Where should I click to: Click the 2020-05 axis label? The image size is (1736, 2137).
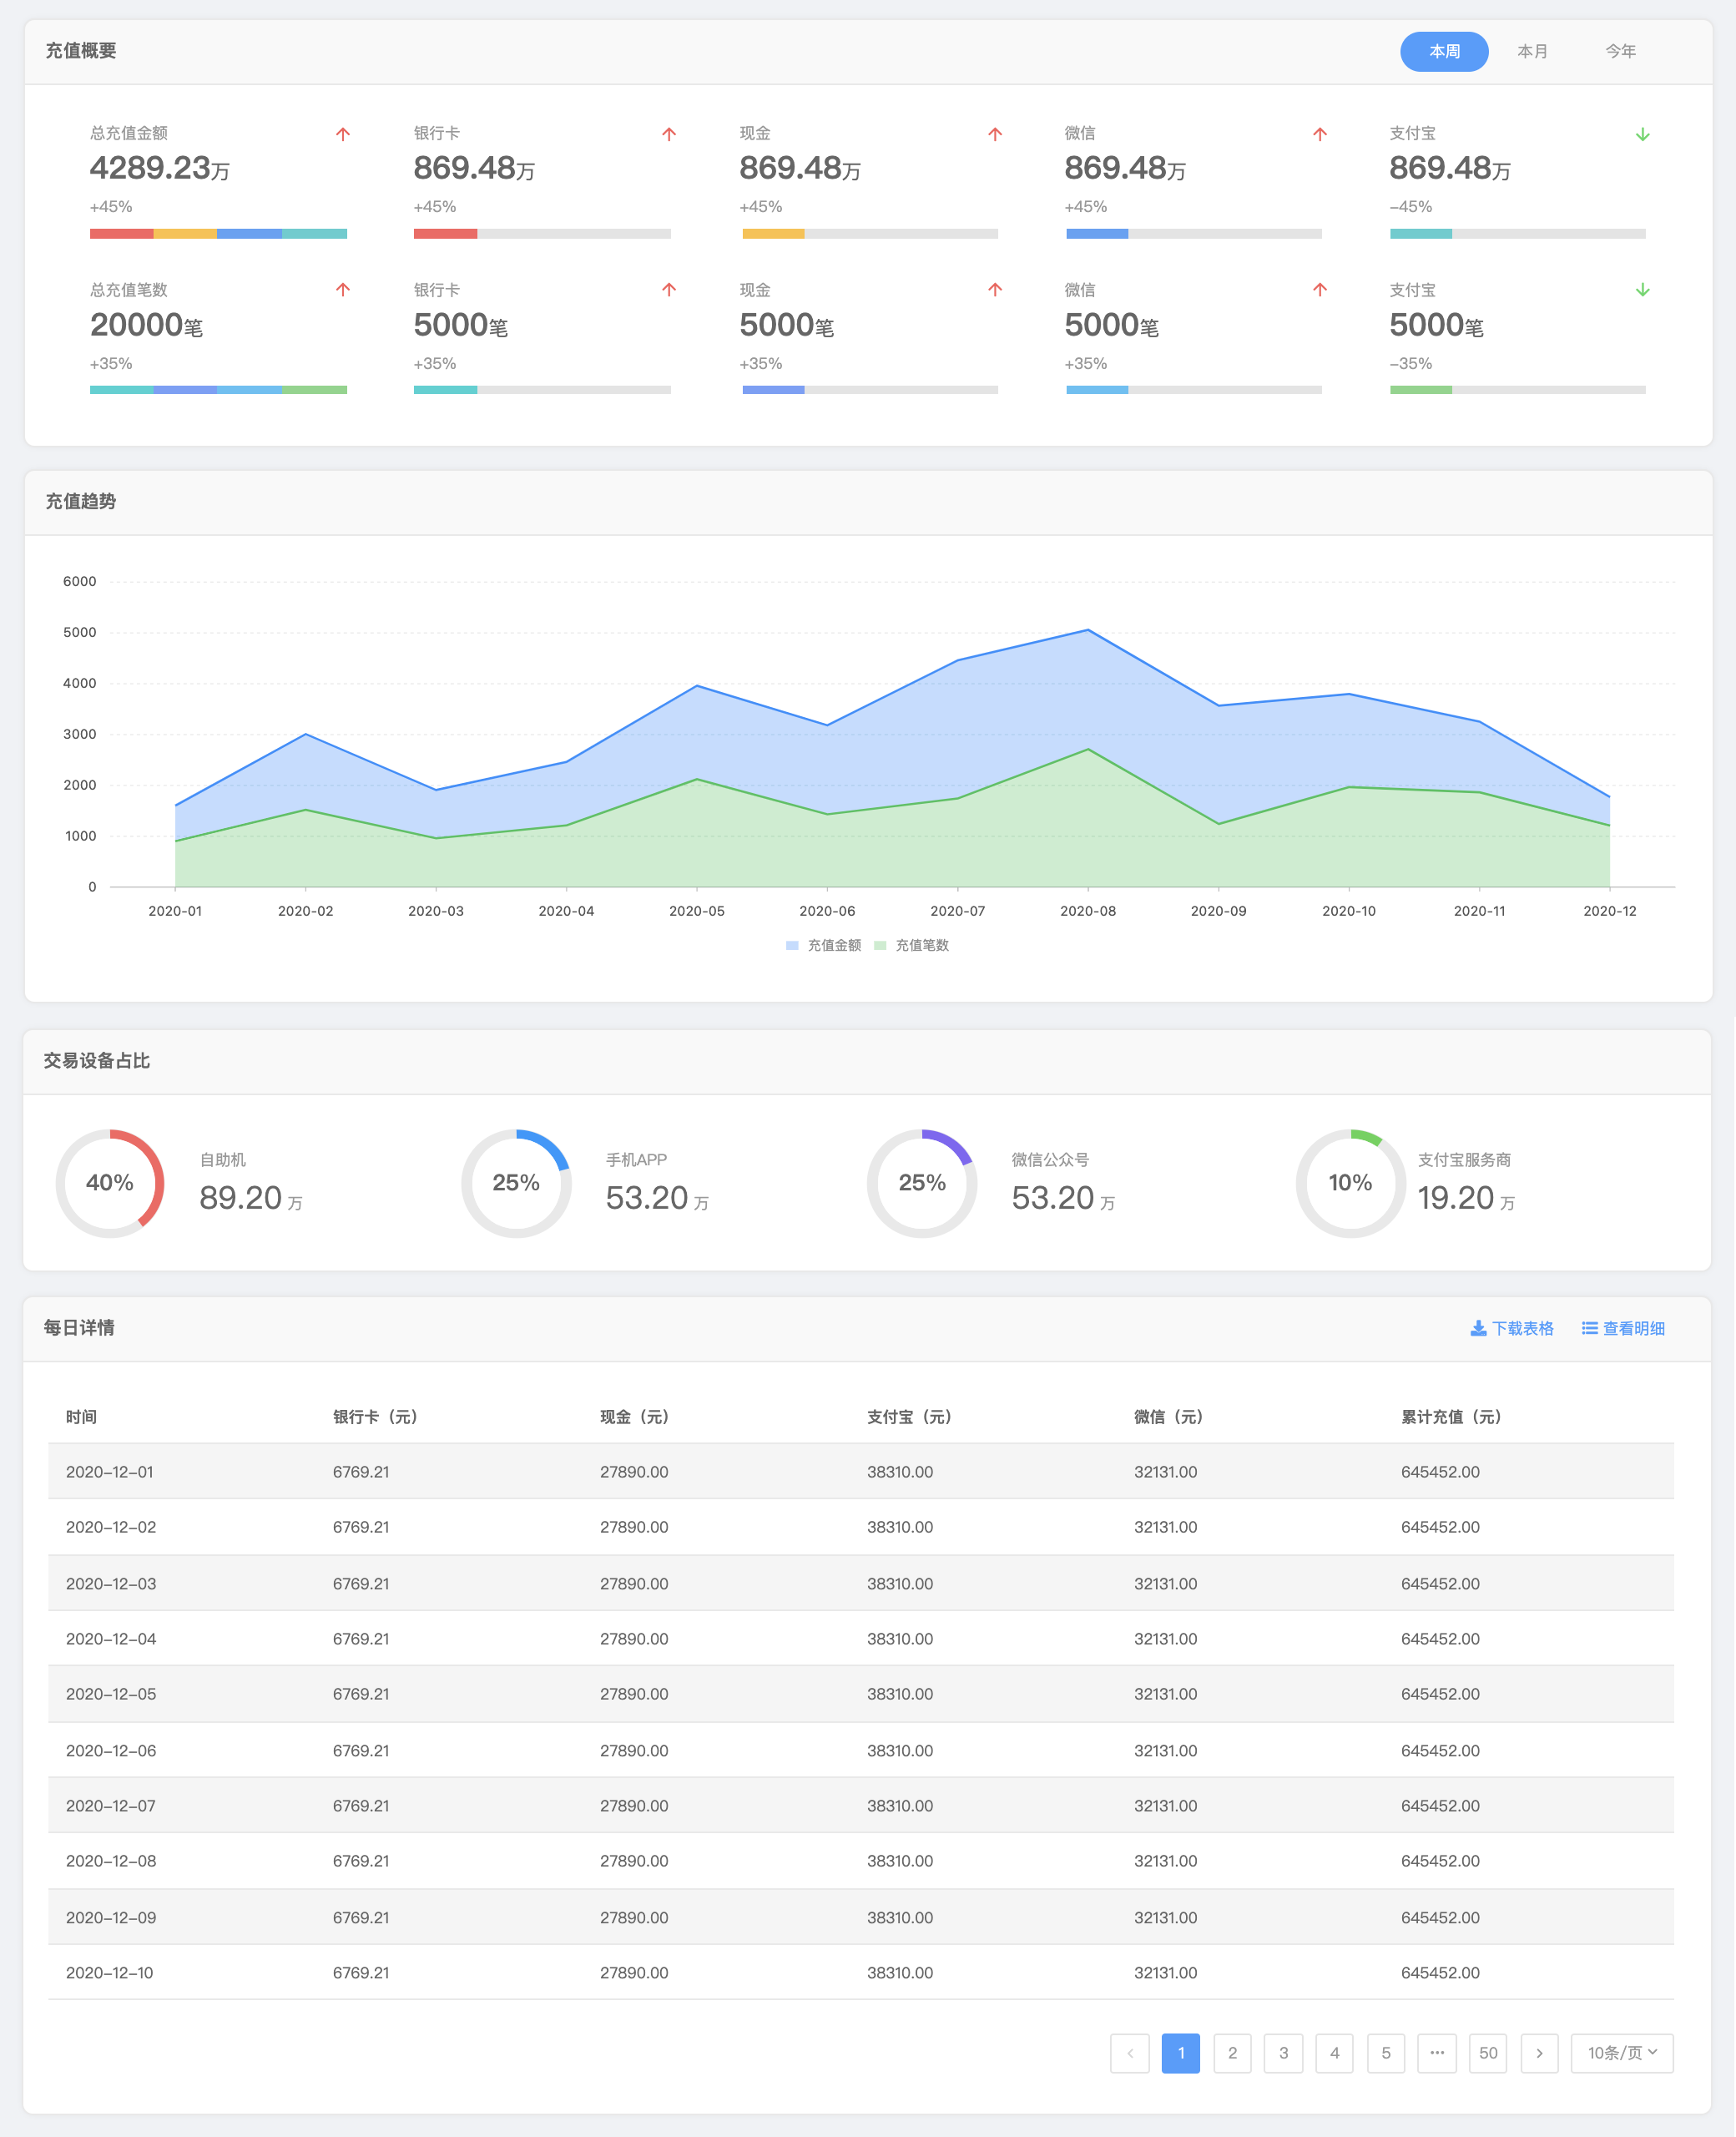pos(697,911)
